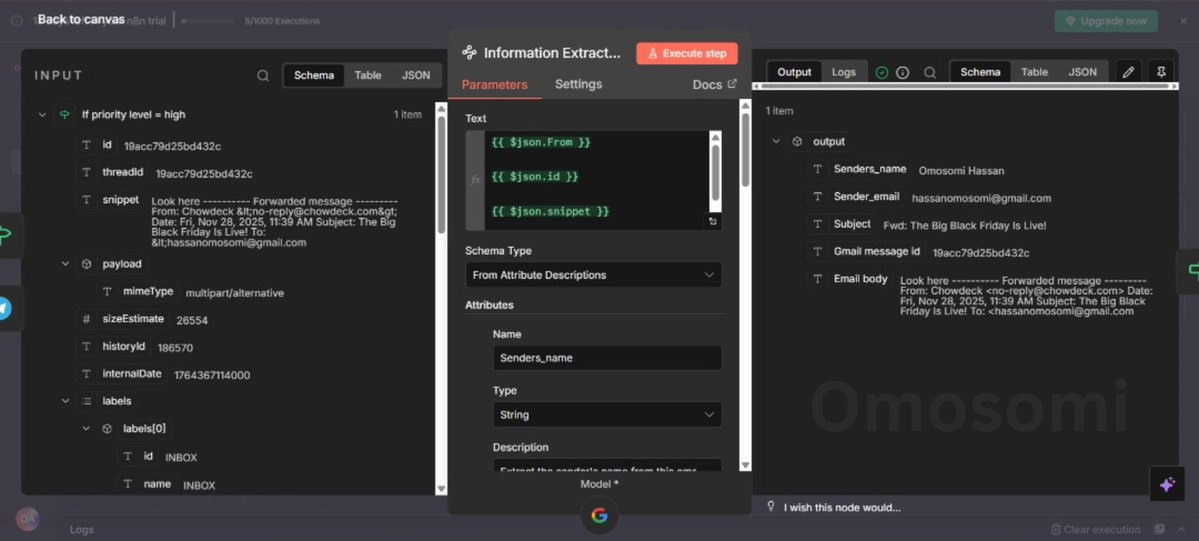The width and height of the screenshot is (1199, 541).
Task: Click the Output panel horizontal scrollbar
Action: [965, 86]
